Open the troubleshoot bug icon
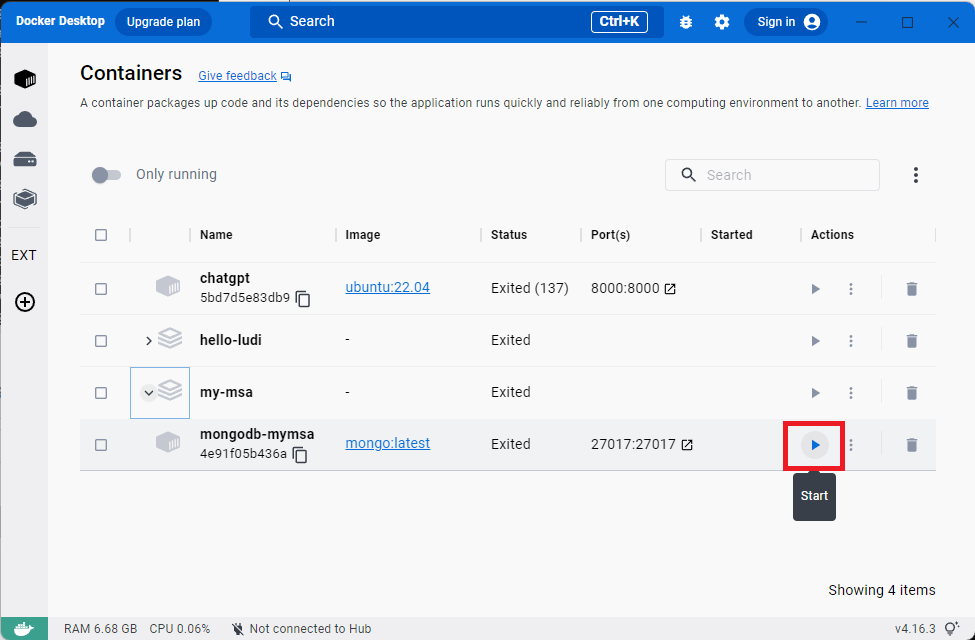The height and width of the screenshot is (640, 975). [686, 22]
